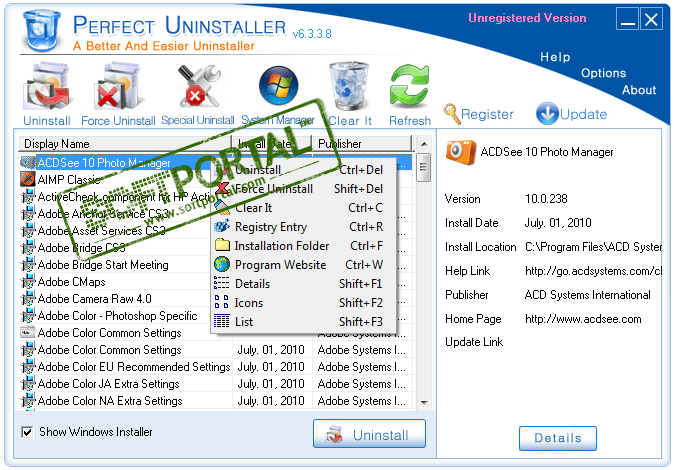
Task: Close the Perfect Uninstaller window
Action: pyautogui.click(x=651, y=19)
